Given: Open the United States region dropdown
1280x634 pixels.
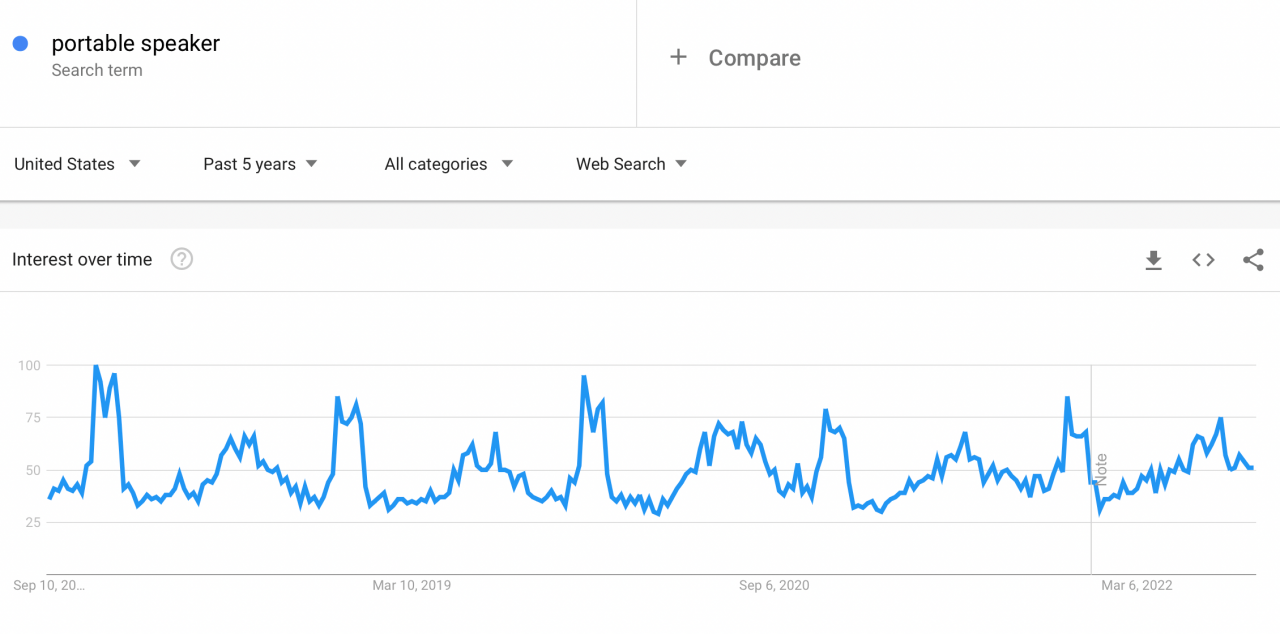Looking at the screenshot, I should click(x=77, y=163).
